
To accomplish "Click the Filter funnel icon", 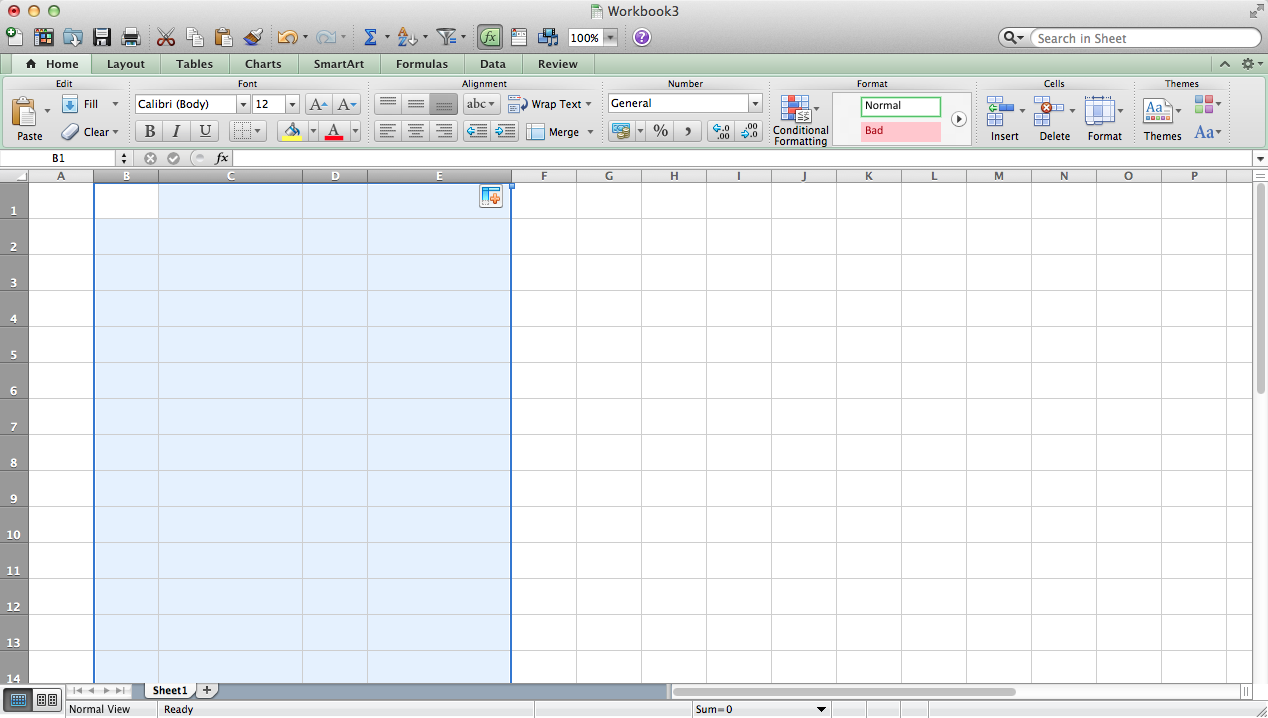I will (446, 37).
